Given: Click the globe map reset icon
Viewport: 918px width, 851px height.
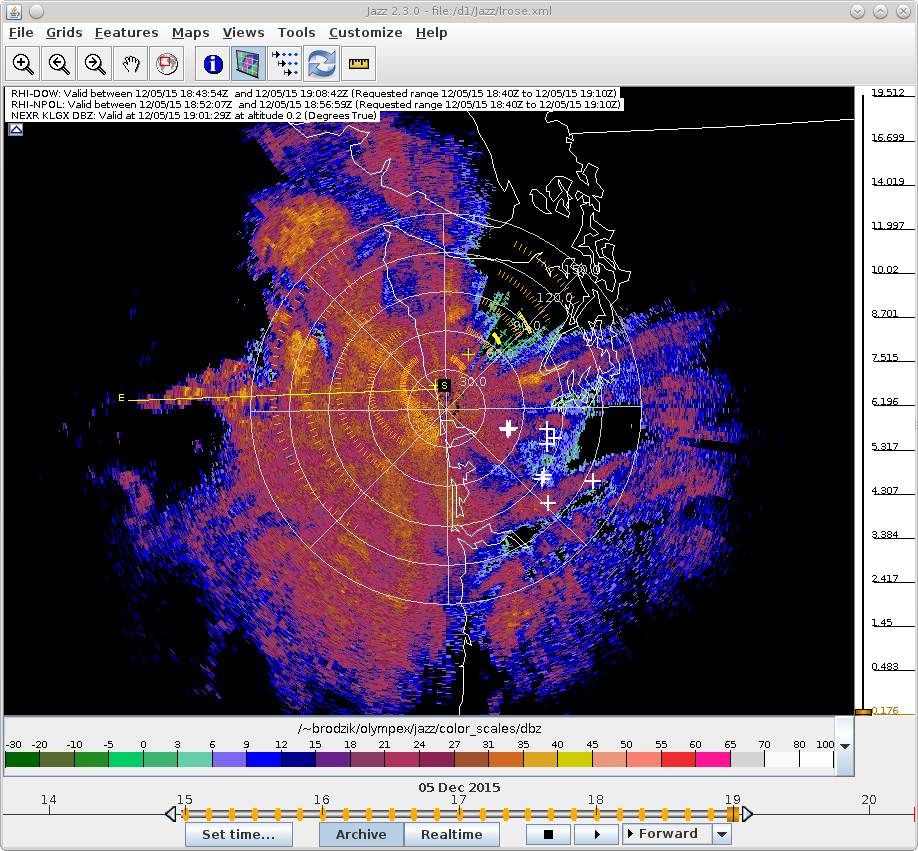Looking at the screenshot, I should pos(166,64).
